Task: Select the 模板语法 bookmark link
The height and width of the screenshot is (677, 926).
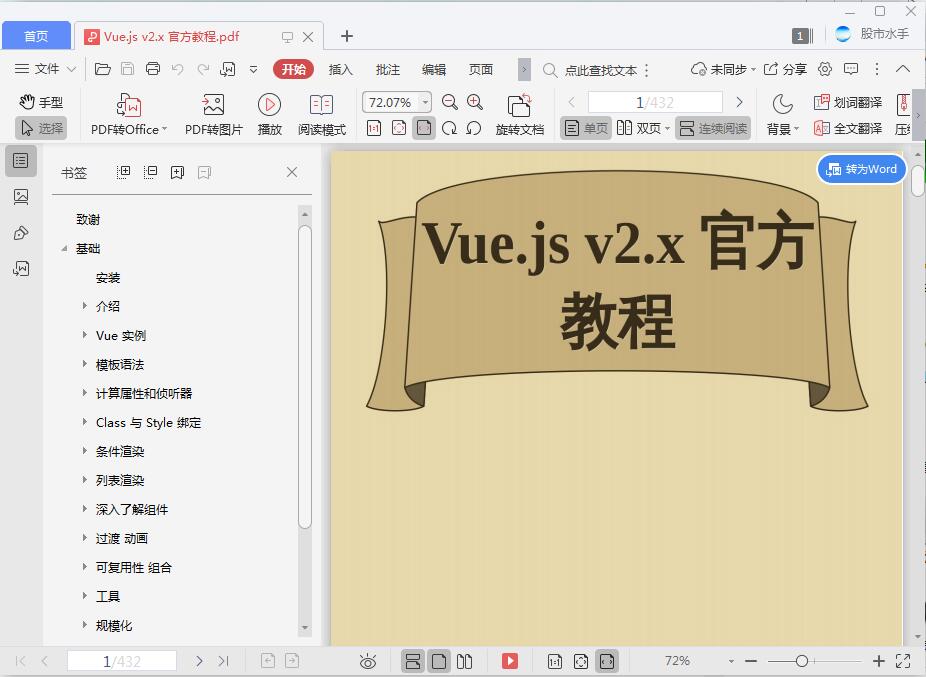Action: [x=120, y=364]
